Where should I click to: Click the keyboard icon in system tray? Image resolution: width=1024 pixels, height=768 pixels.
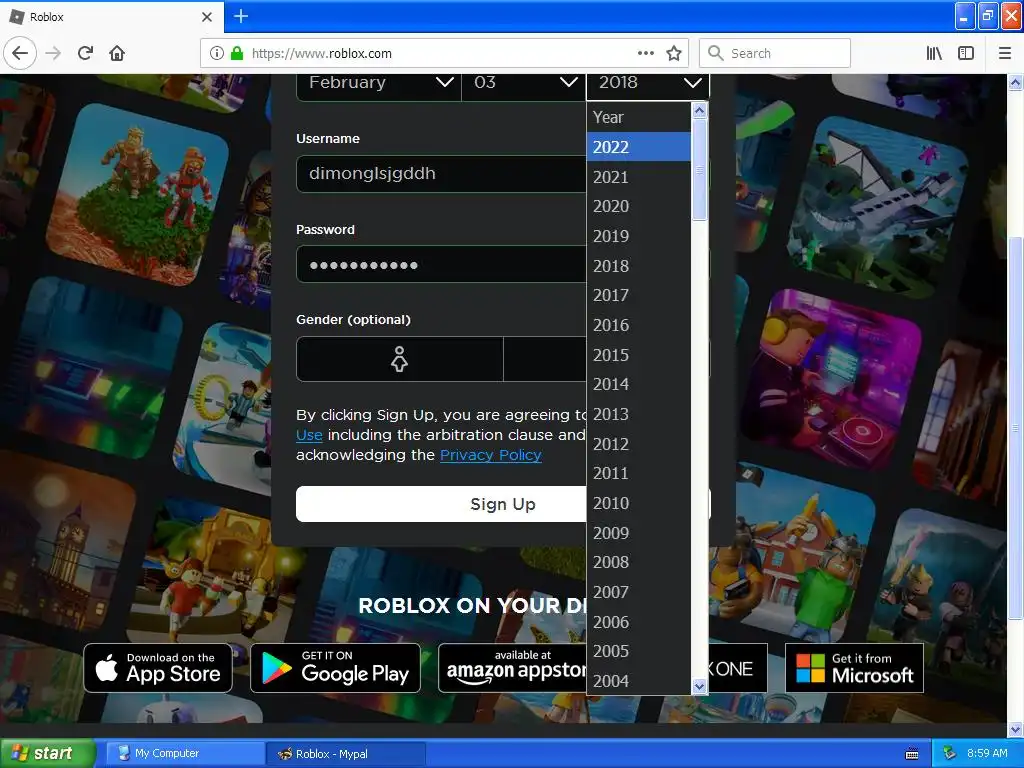[912, 754]
